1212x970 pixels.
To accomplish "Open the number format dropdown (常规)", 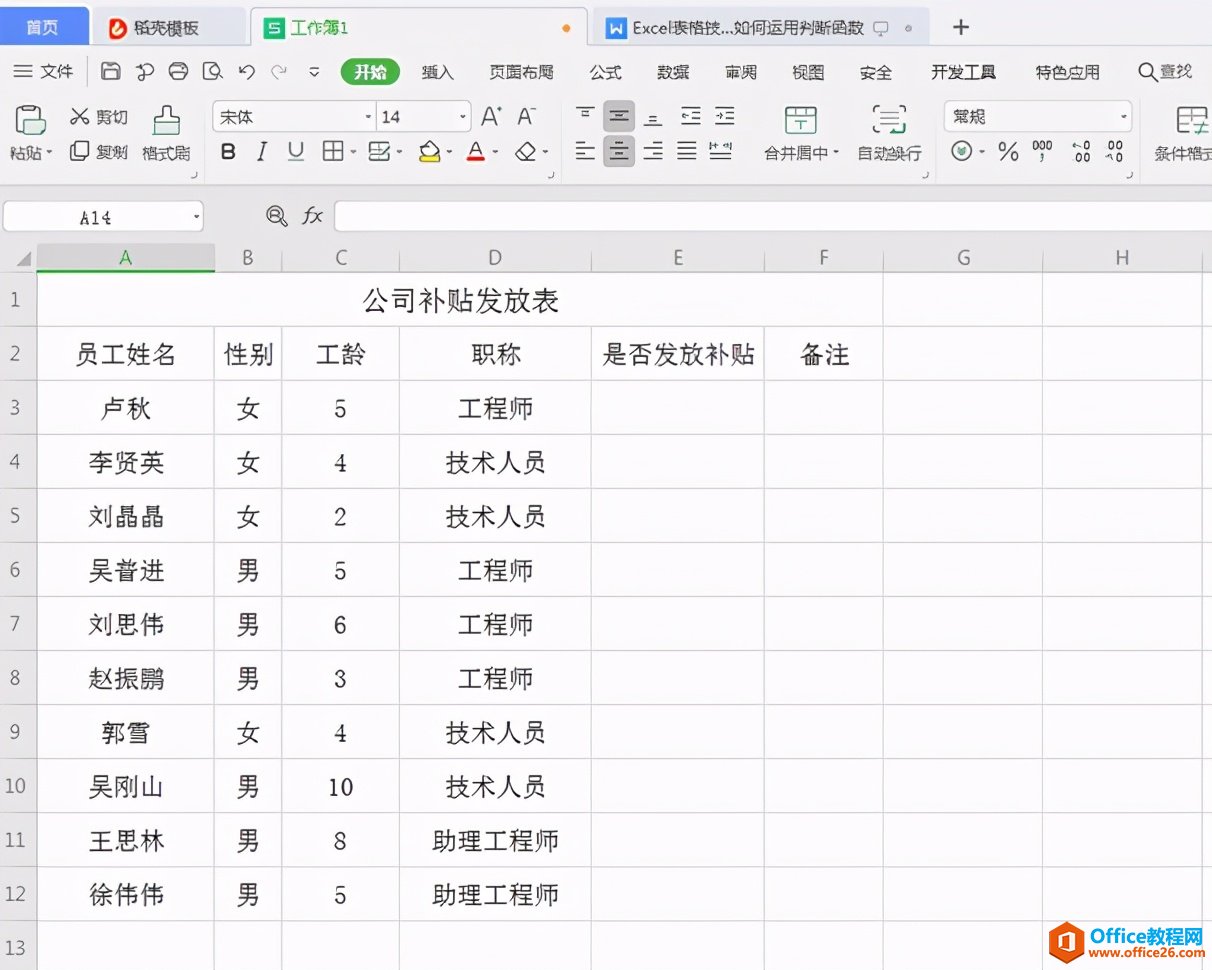I will pos(1124,118).
